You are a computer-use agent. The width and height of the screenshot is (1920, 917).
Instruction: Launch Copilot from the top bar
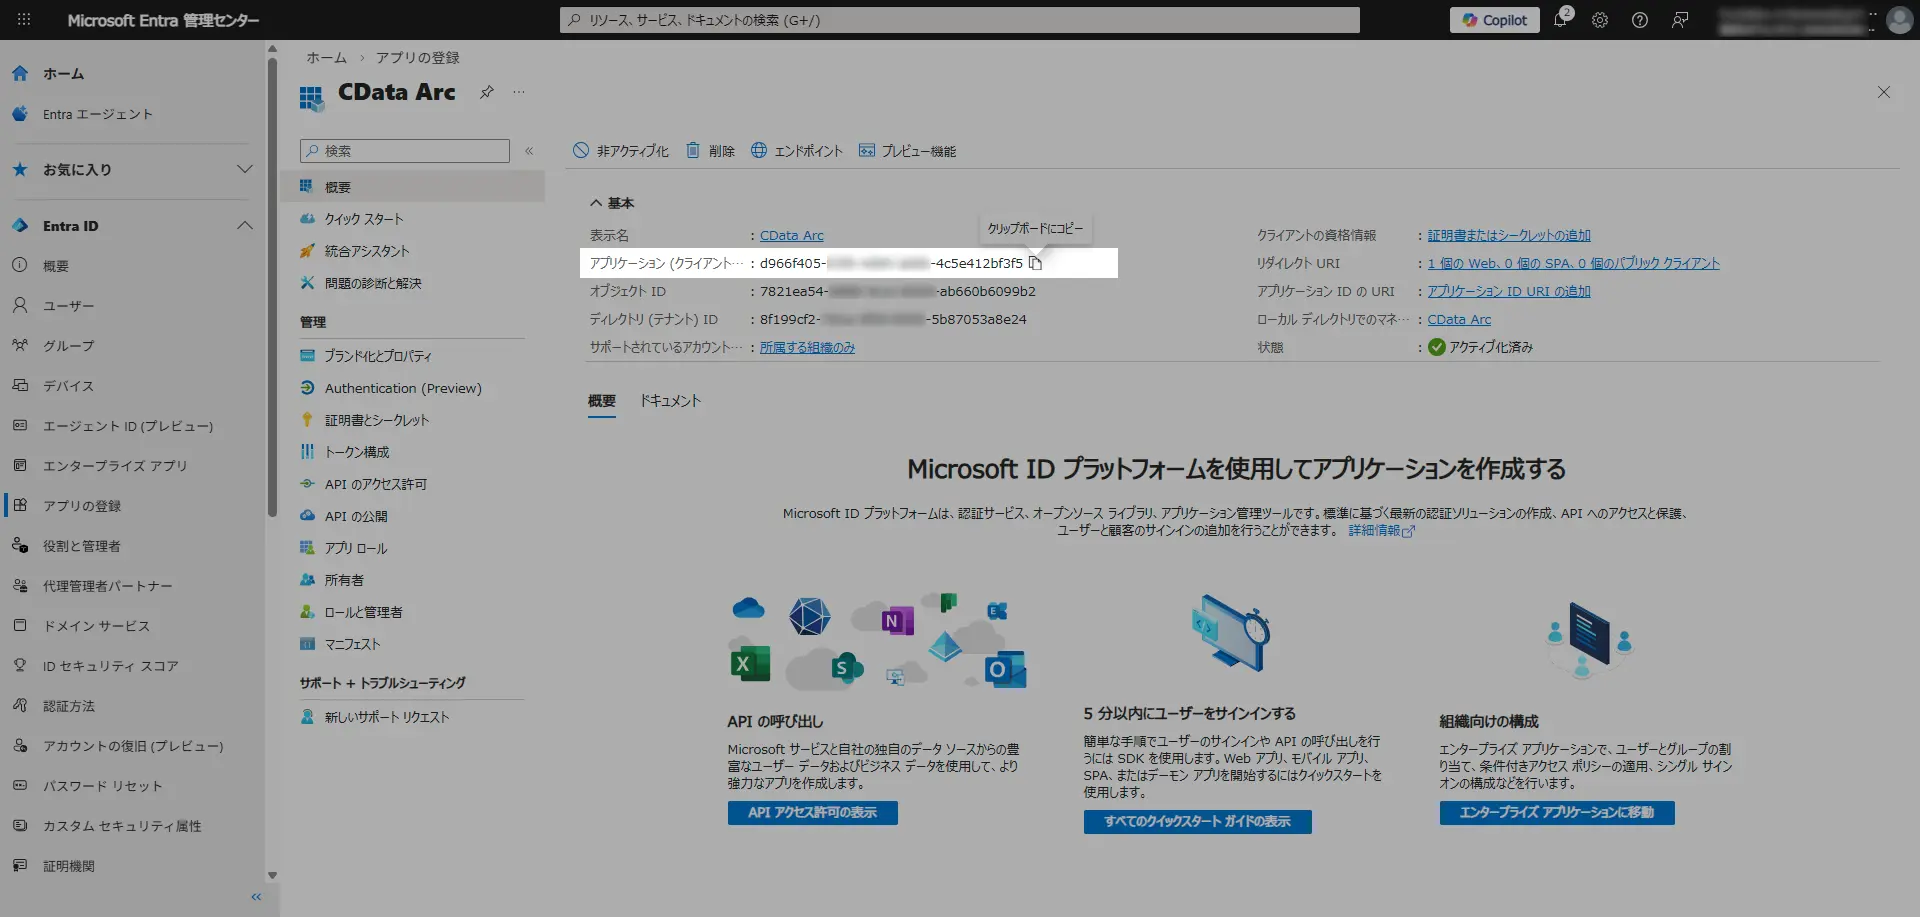pyautogui.click(x=1495, y=20)
